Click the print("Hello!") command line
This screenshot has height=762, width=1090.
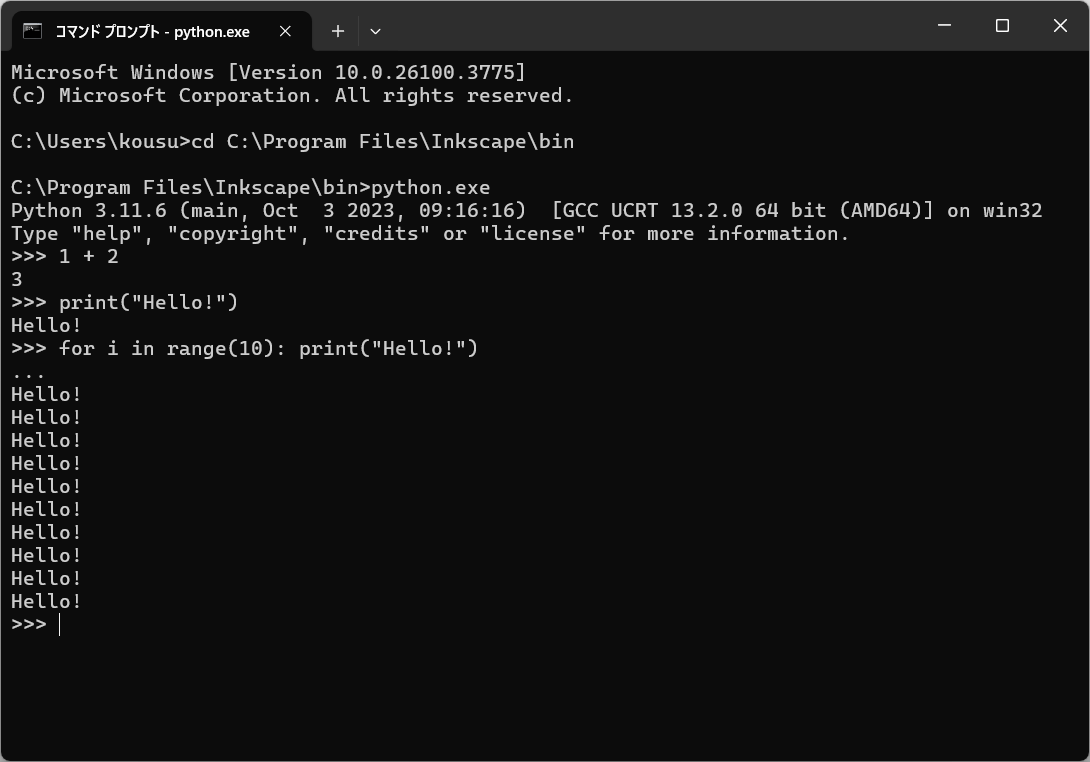pos(125,302)
